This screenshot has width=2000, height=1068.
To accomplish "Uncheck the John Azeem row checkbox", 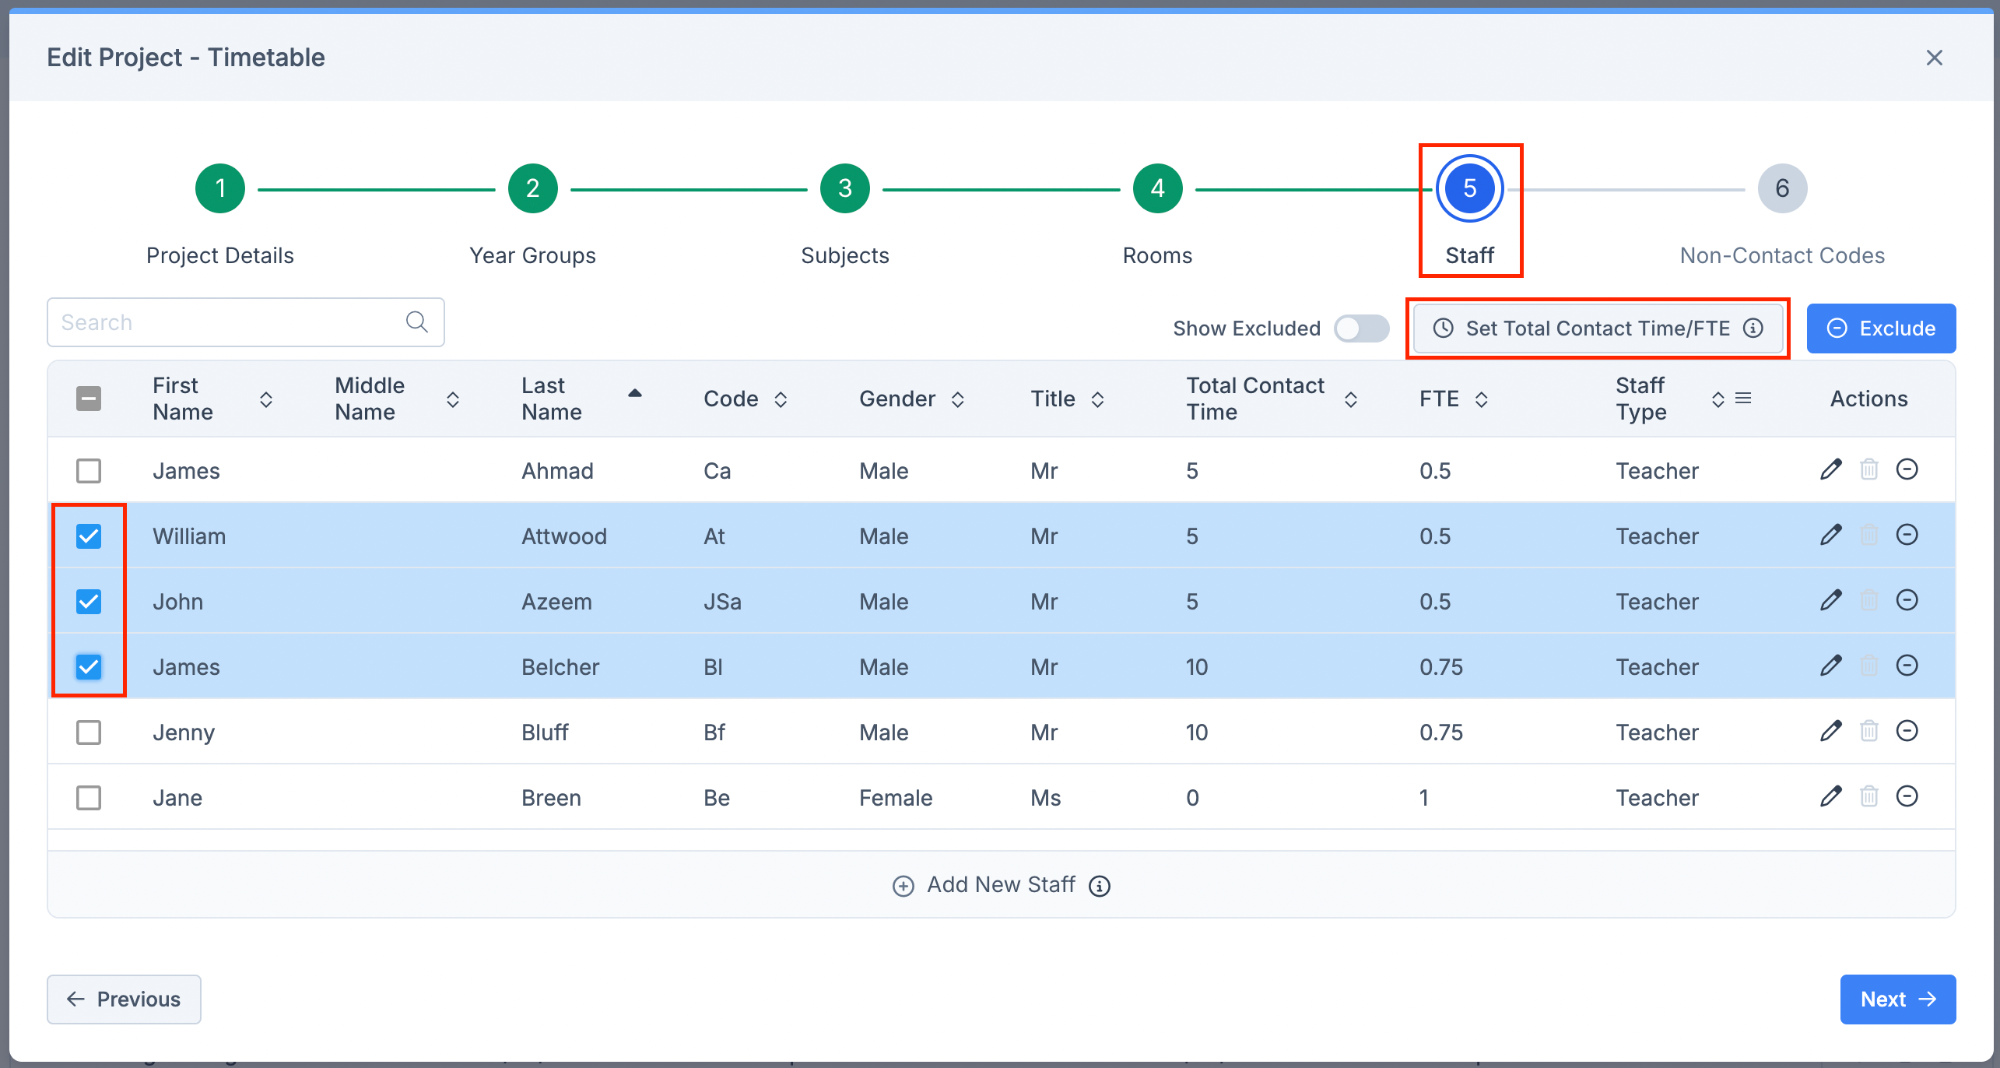I will click(89, 601).
